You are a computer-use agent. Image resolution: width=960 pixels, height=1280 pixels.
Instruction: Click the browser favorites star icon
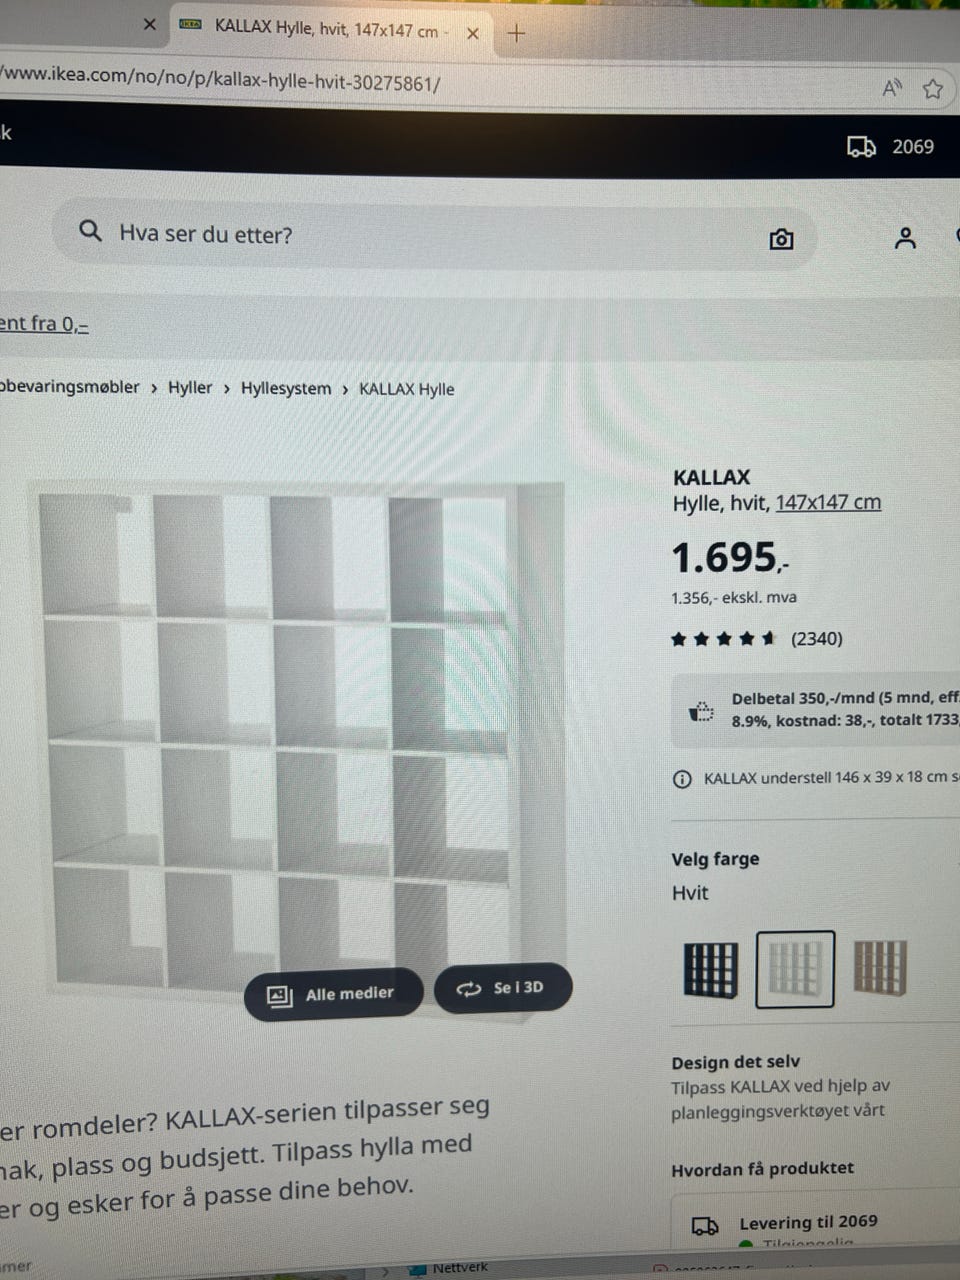(933, 89)
